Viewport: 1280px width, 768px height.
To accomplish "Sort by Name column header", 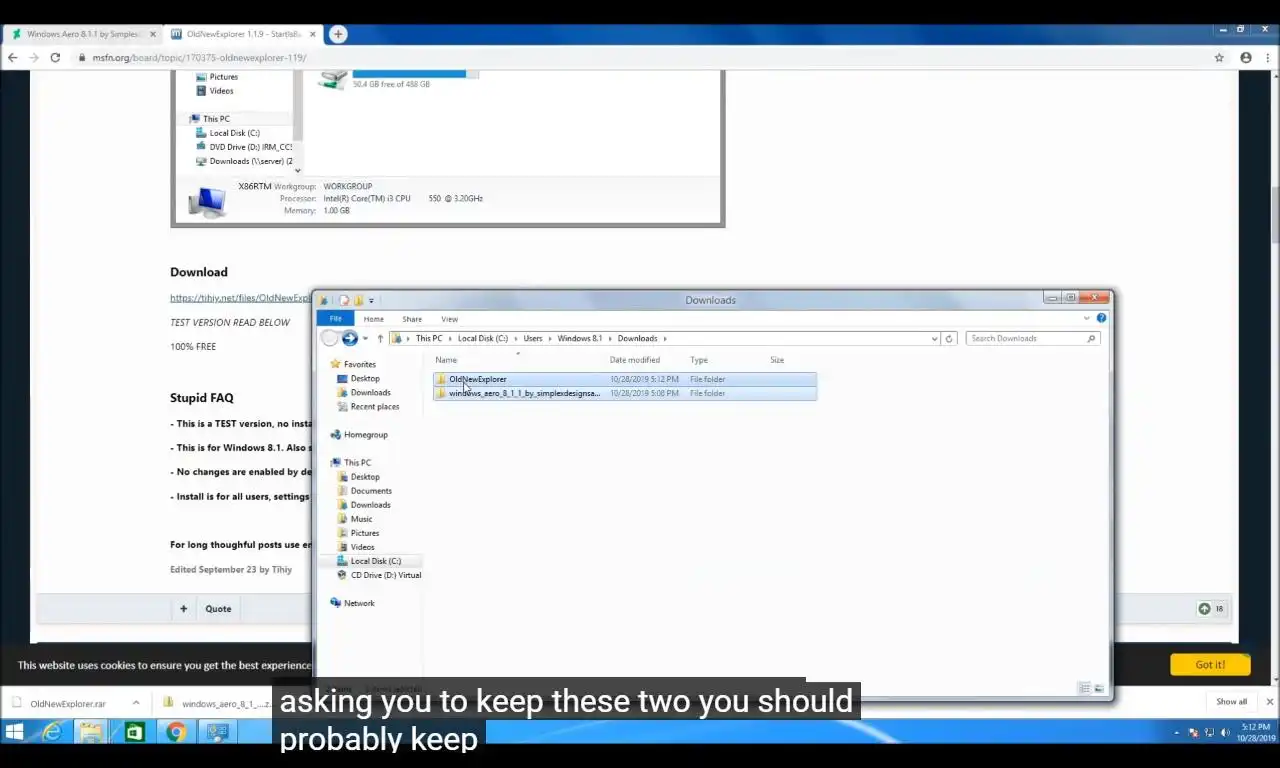I will coord(446,360).
